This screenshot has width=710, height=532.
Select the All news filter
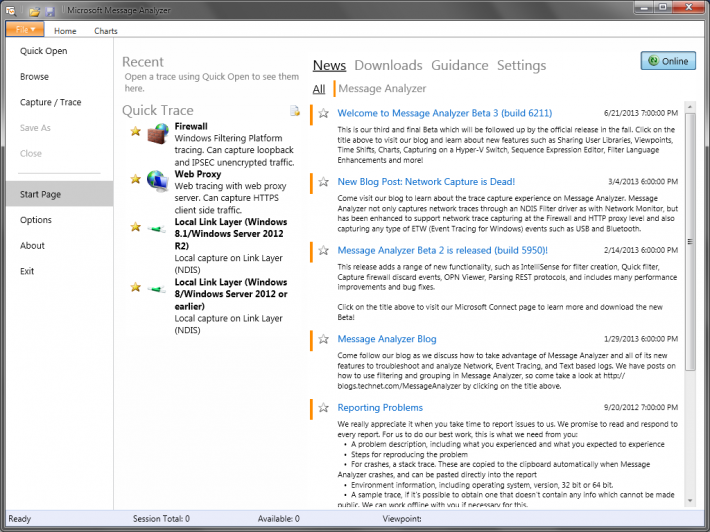point(319,89)
